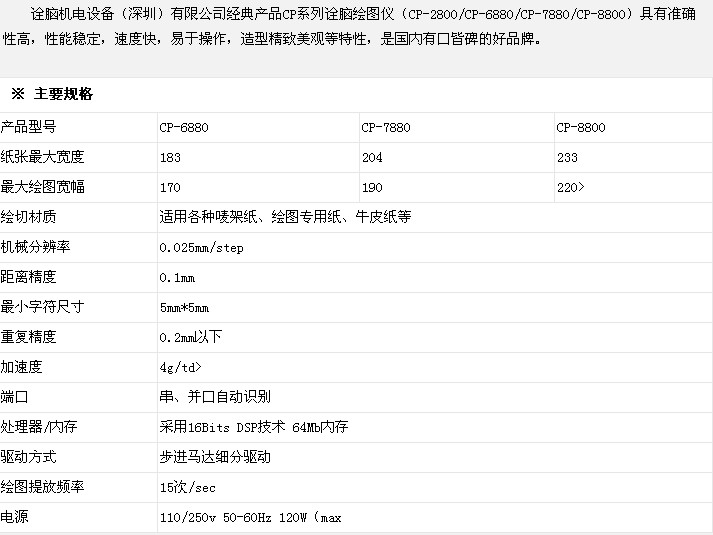Select the '机械分辨率' row label
The image size is (713, 535).
tap(35, 247)
